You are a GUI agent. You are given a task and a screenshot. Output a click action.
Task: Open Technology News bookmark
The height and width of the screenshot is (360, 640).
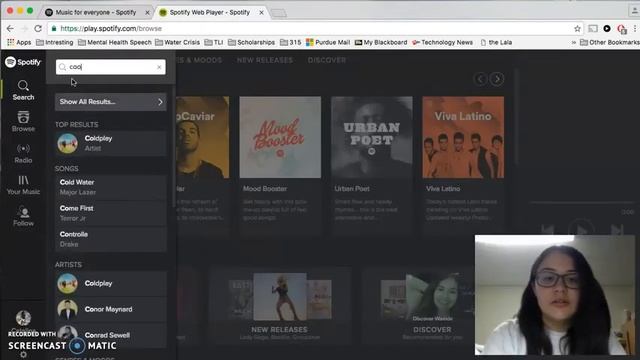click(442, 42)
